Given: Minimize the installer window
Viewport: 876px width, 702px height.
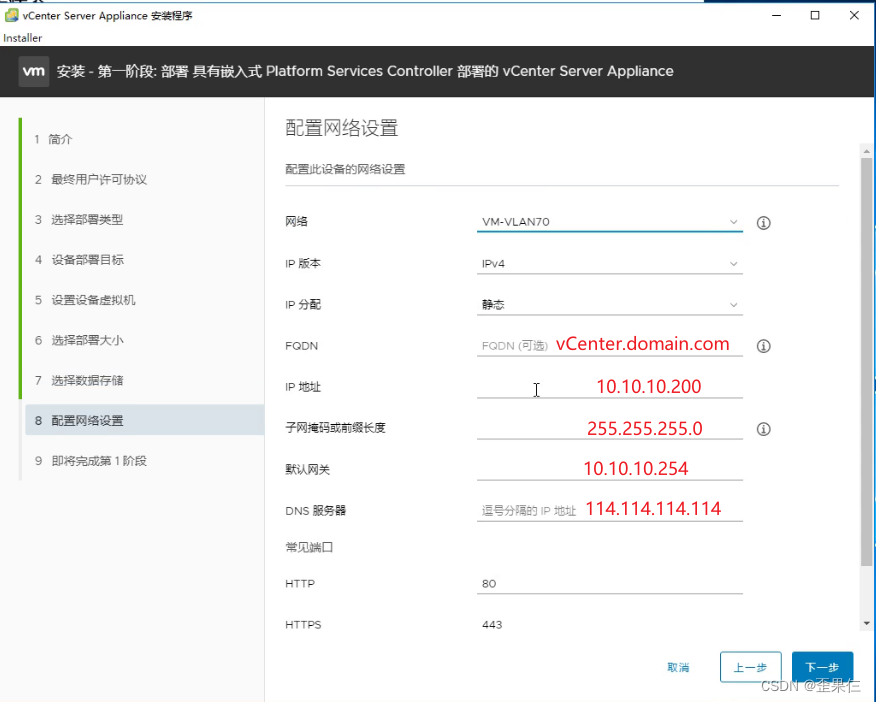Looking at the screenshot, I should [x=776, y=16].
